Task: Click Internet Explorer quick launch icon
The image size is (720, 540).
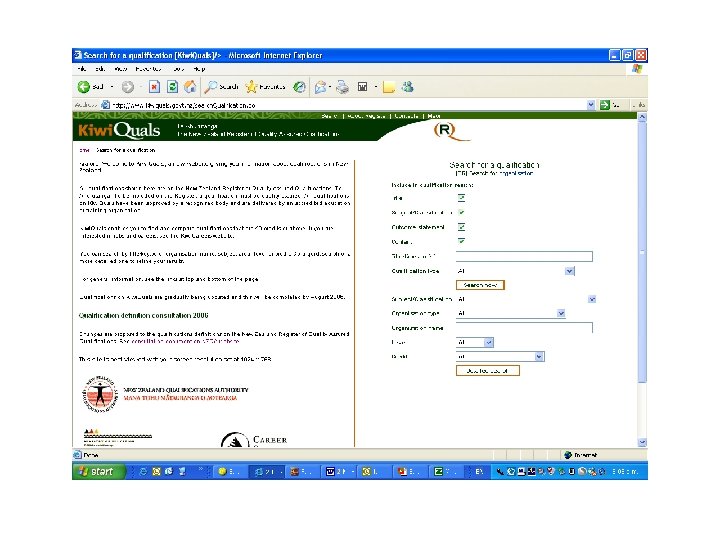Action: point(143,472)
